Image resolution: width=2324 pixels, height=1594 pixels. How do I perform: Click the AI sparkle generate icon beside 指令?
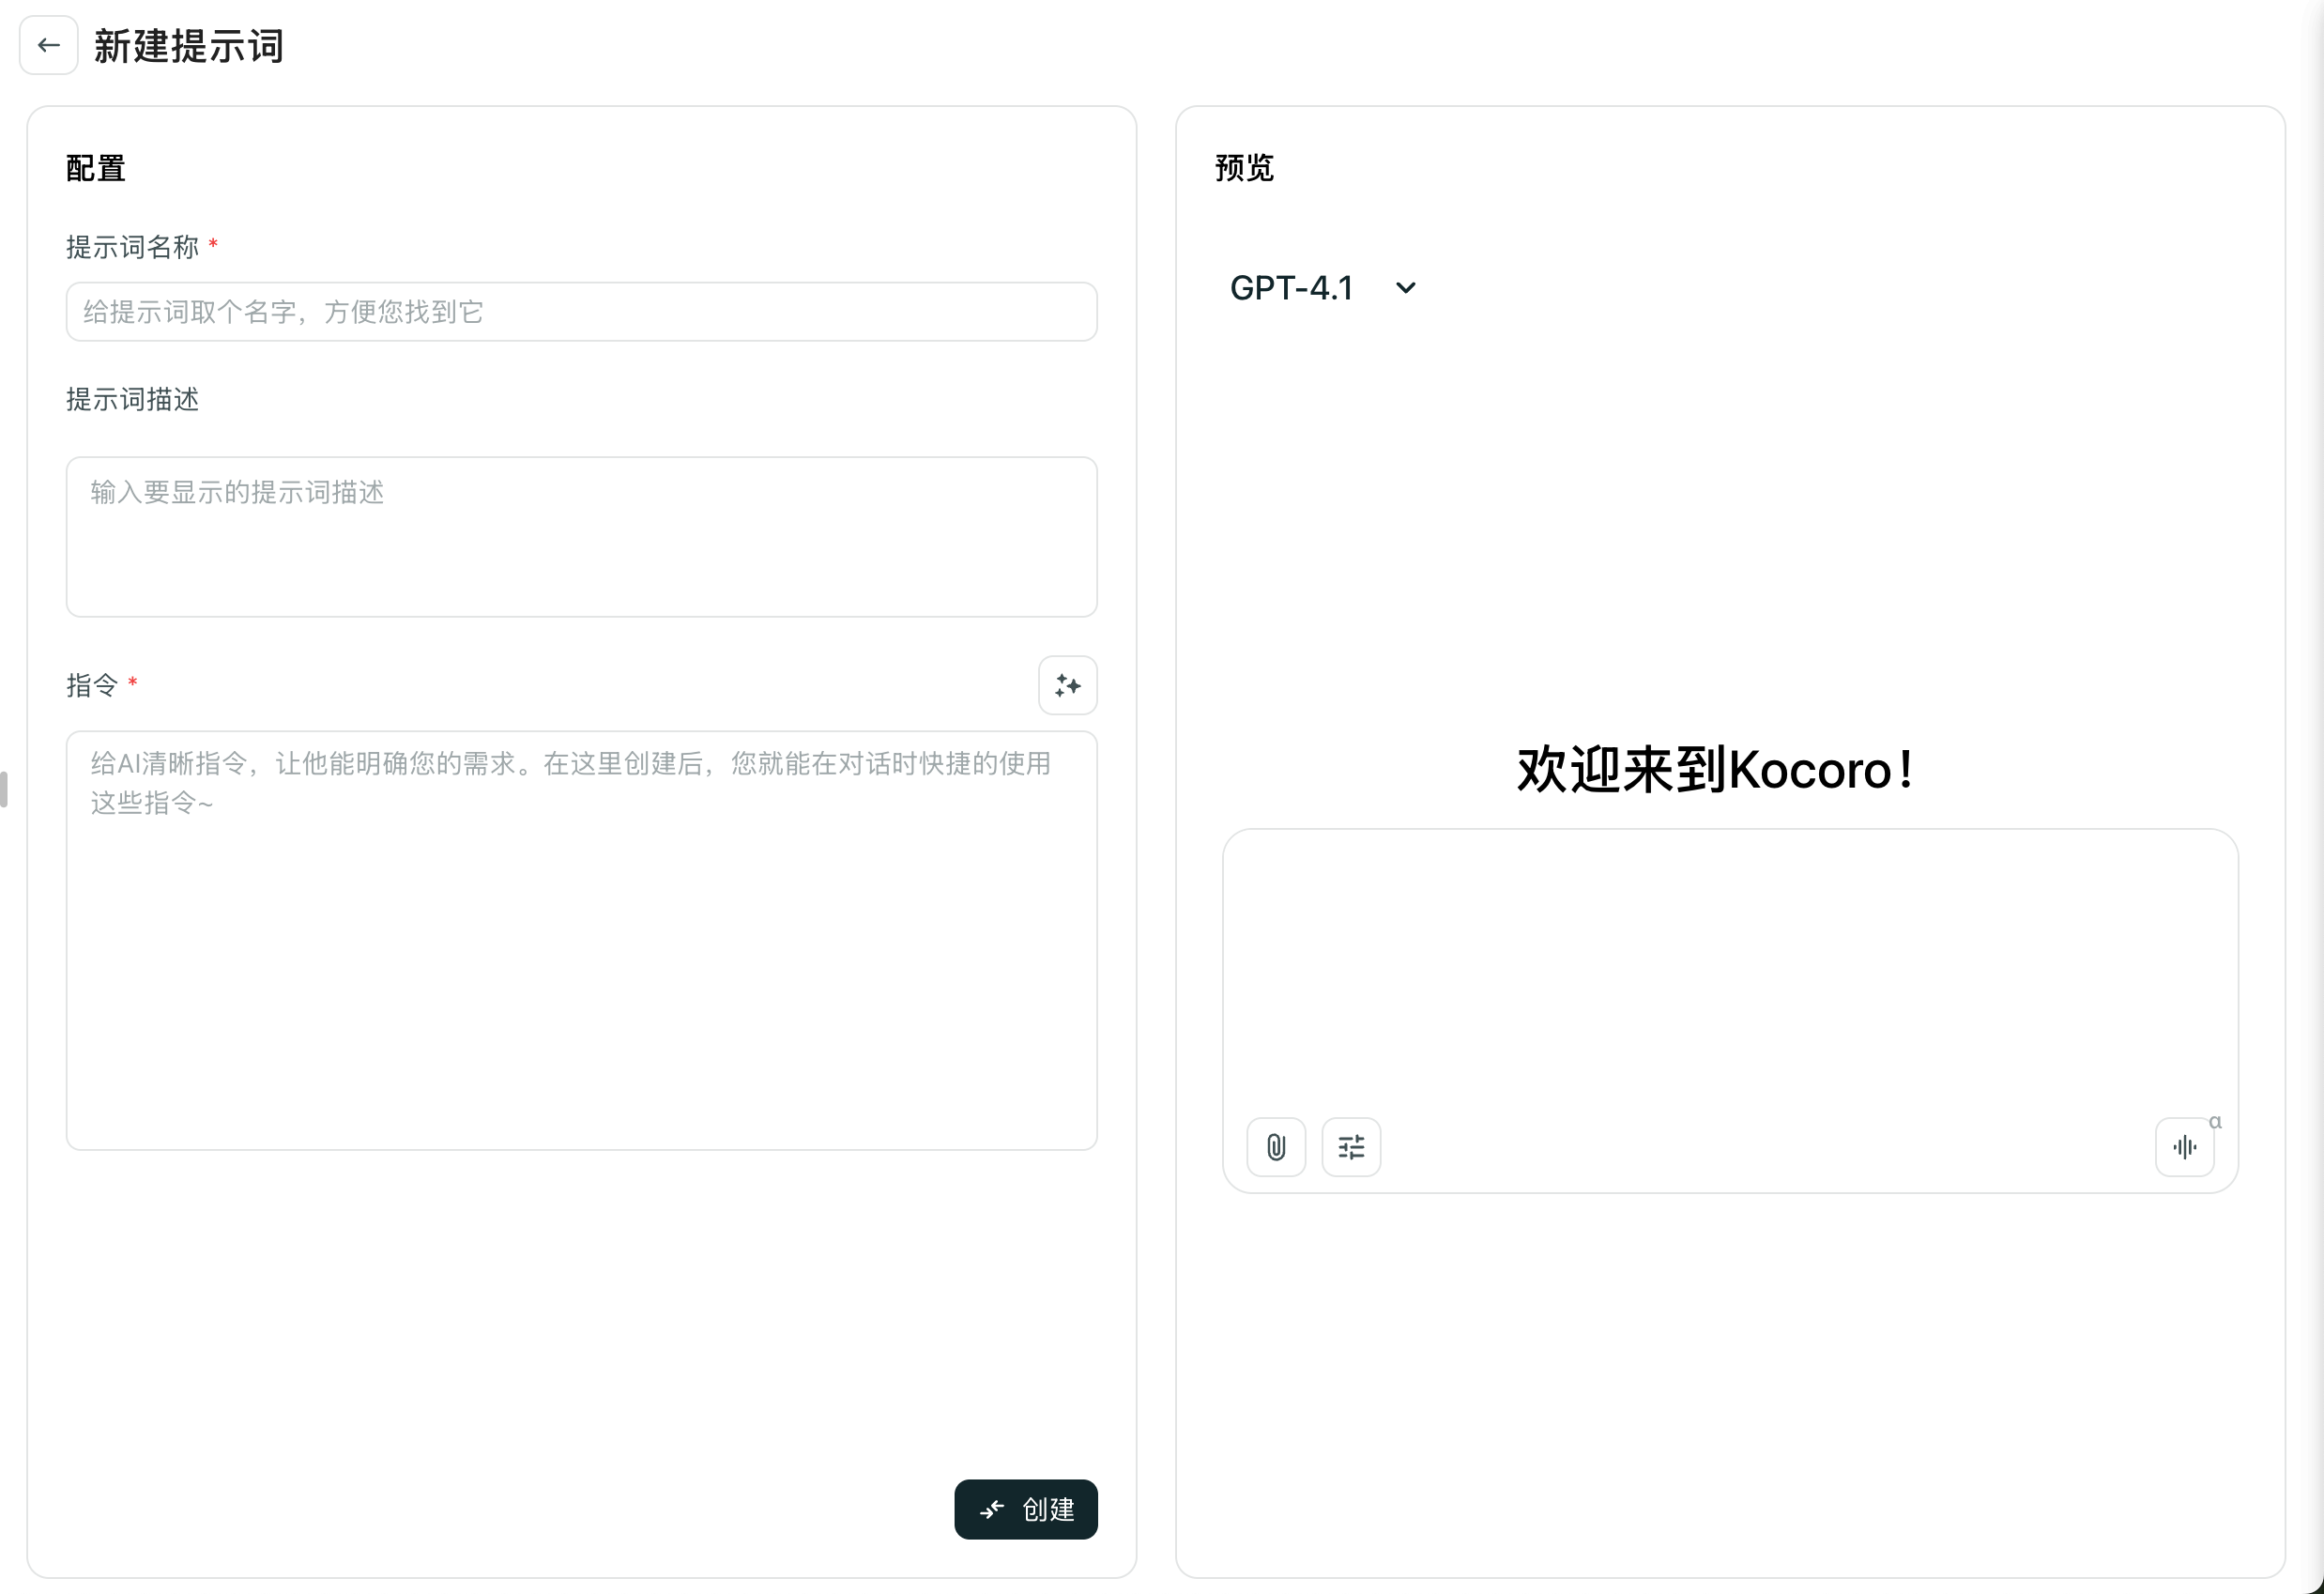1067,685
